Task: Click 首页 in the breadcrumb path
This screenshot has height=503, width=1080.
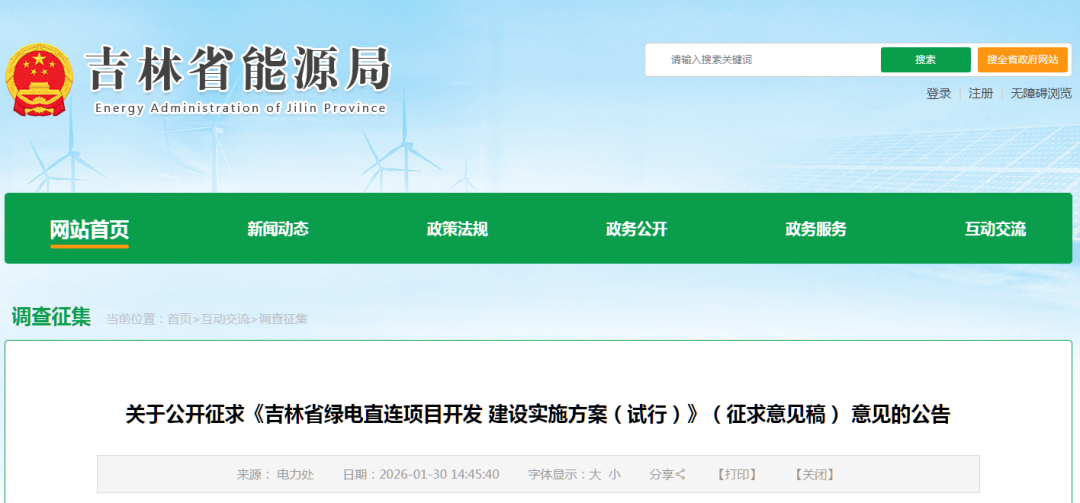Action: (x=179, y=319)
